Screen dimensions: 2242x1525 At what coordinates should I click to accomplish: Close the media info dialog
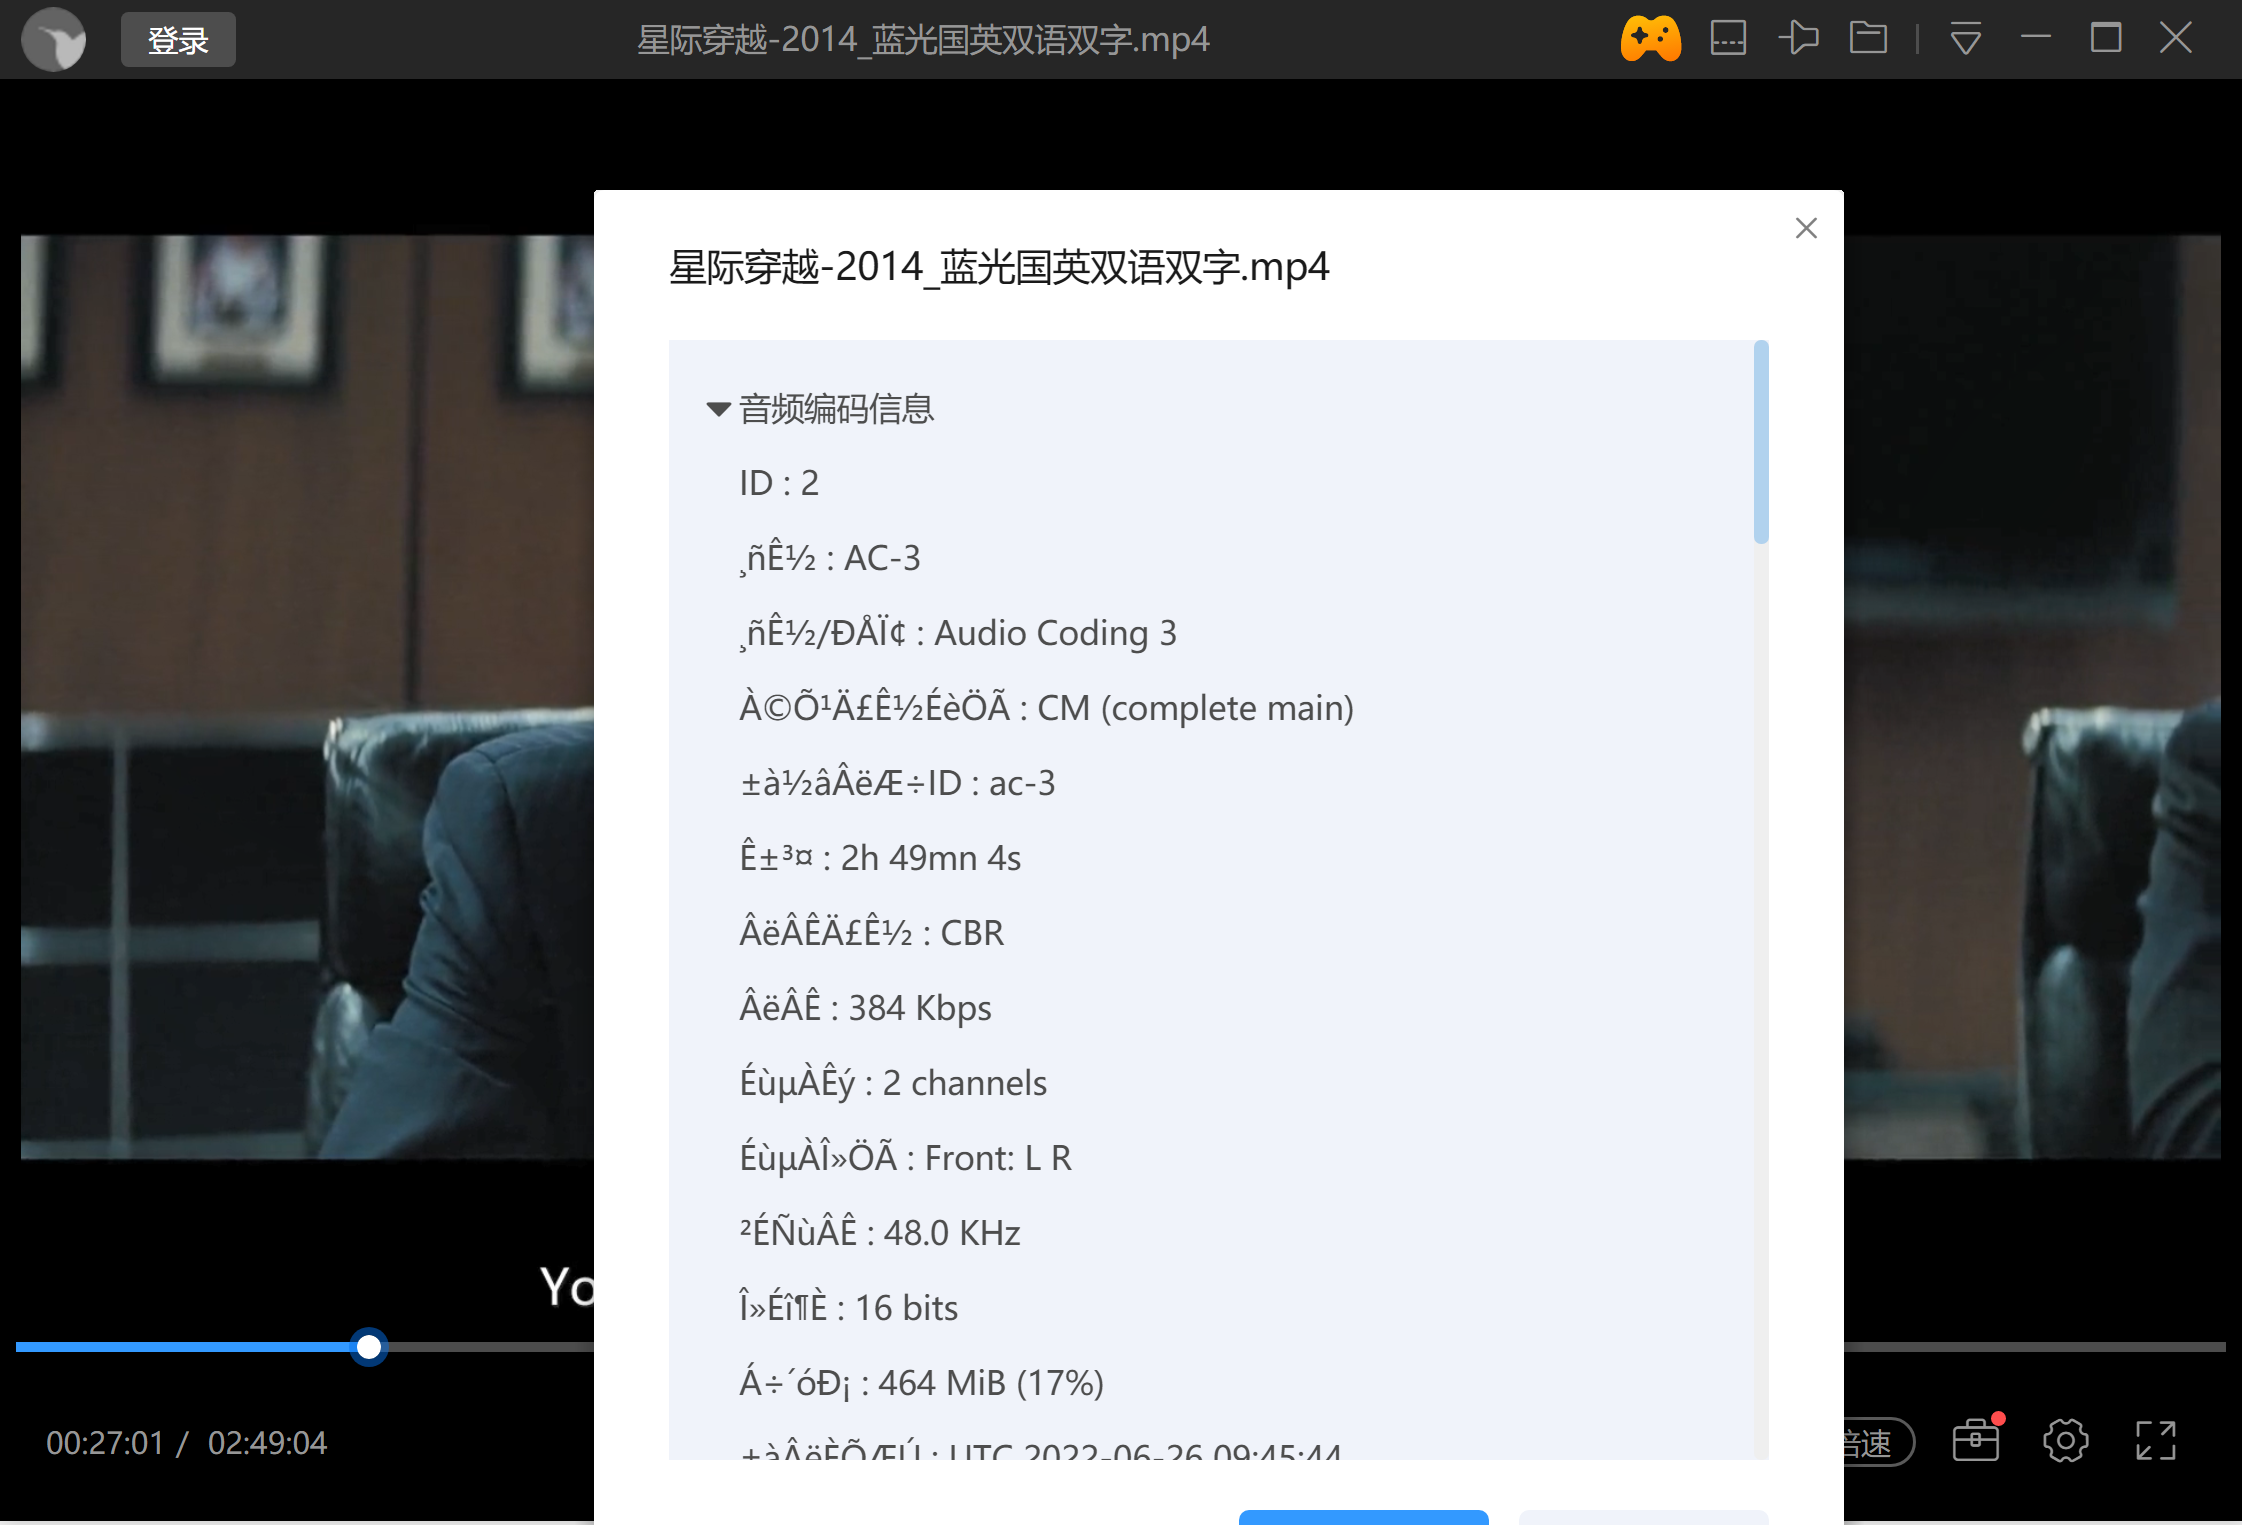coord(1806,227)
